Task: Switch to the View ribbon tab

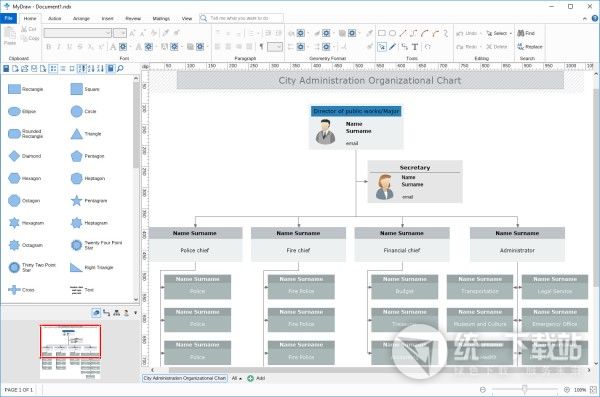Action: tap(187, 18)
